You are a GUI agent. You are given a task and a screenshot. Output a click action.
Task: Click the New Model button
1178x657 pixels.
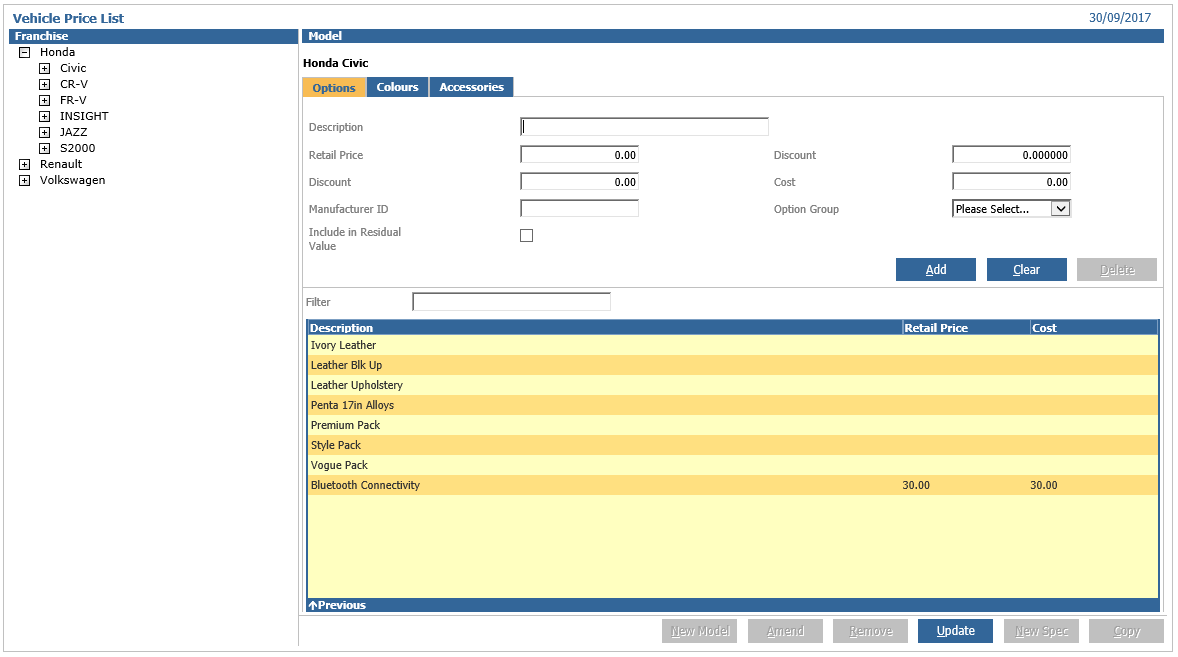point(699,631)
